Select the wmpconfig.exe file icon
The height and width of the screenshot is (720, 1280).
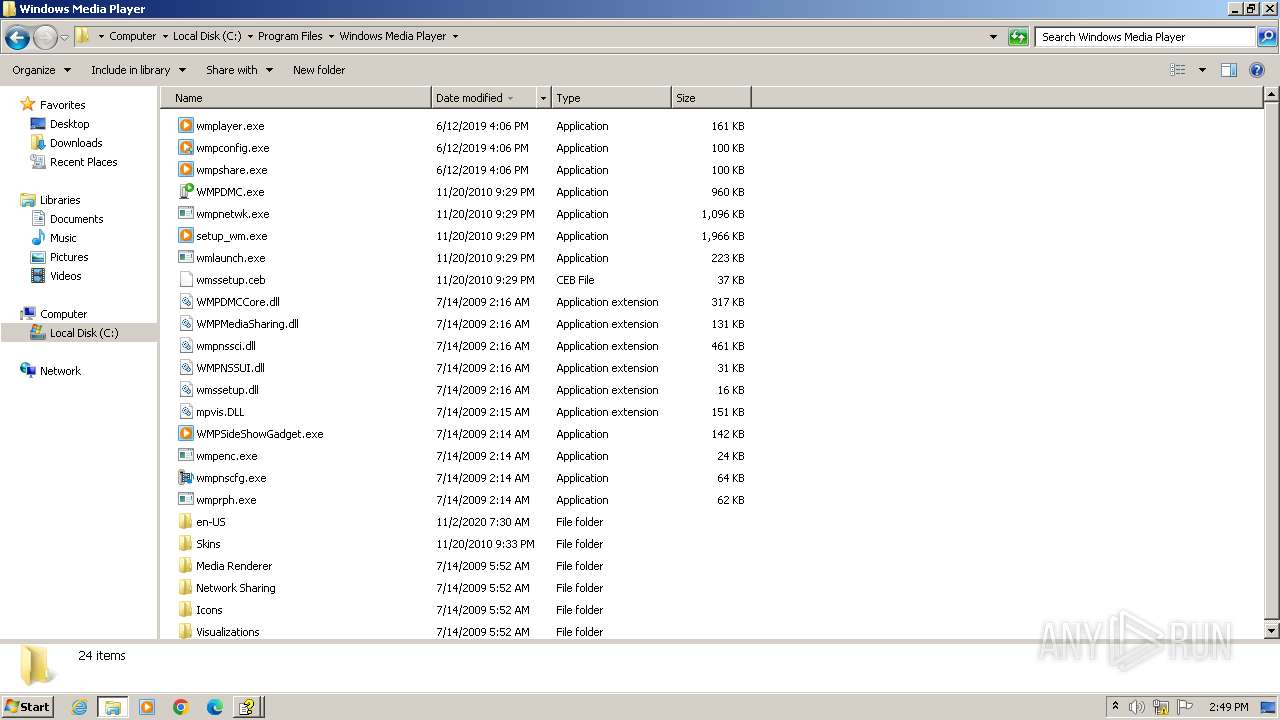click(185, 148)
